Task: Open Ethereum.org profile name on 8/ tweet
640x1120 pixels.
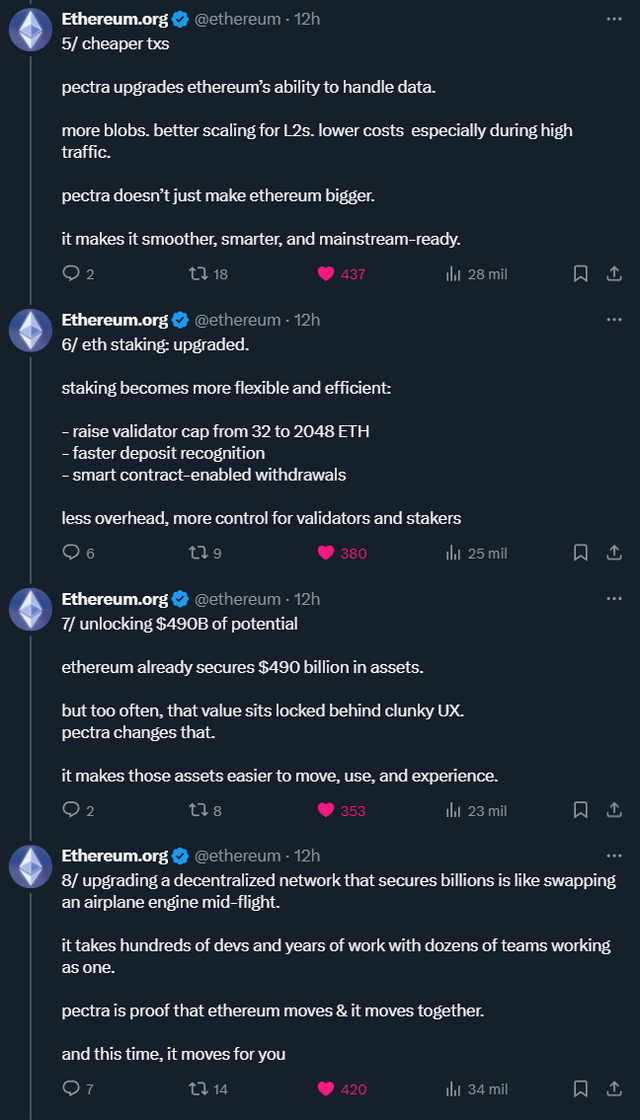Action: click(x=115, y=855)
